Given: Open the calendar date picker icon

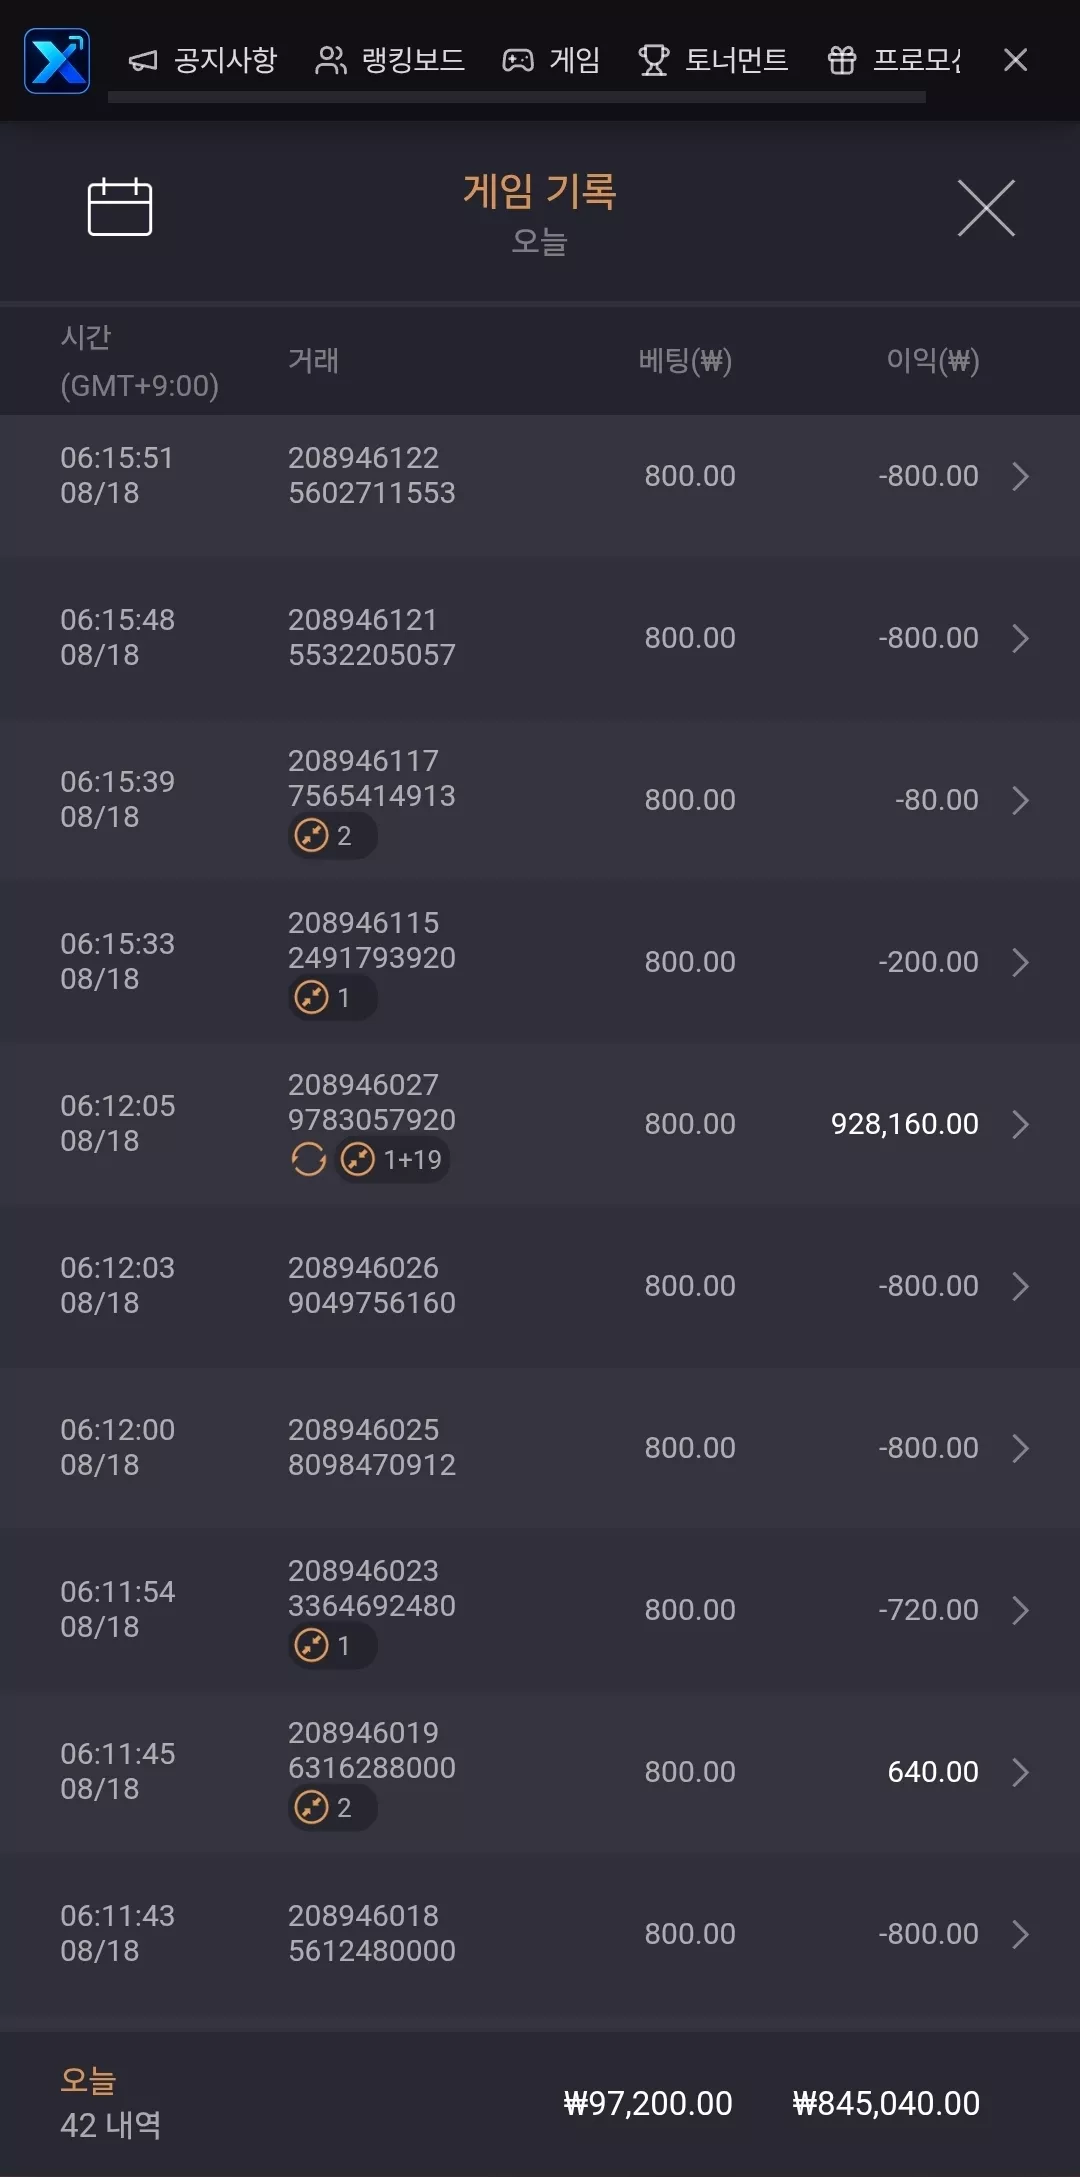Looking at the screenshot, I should coord(120,207).
